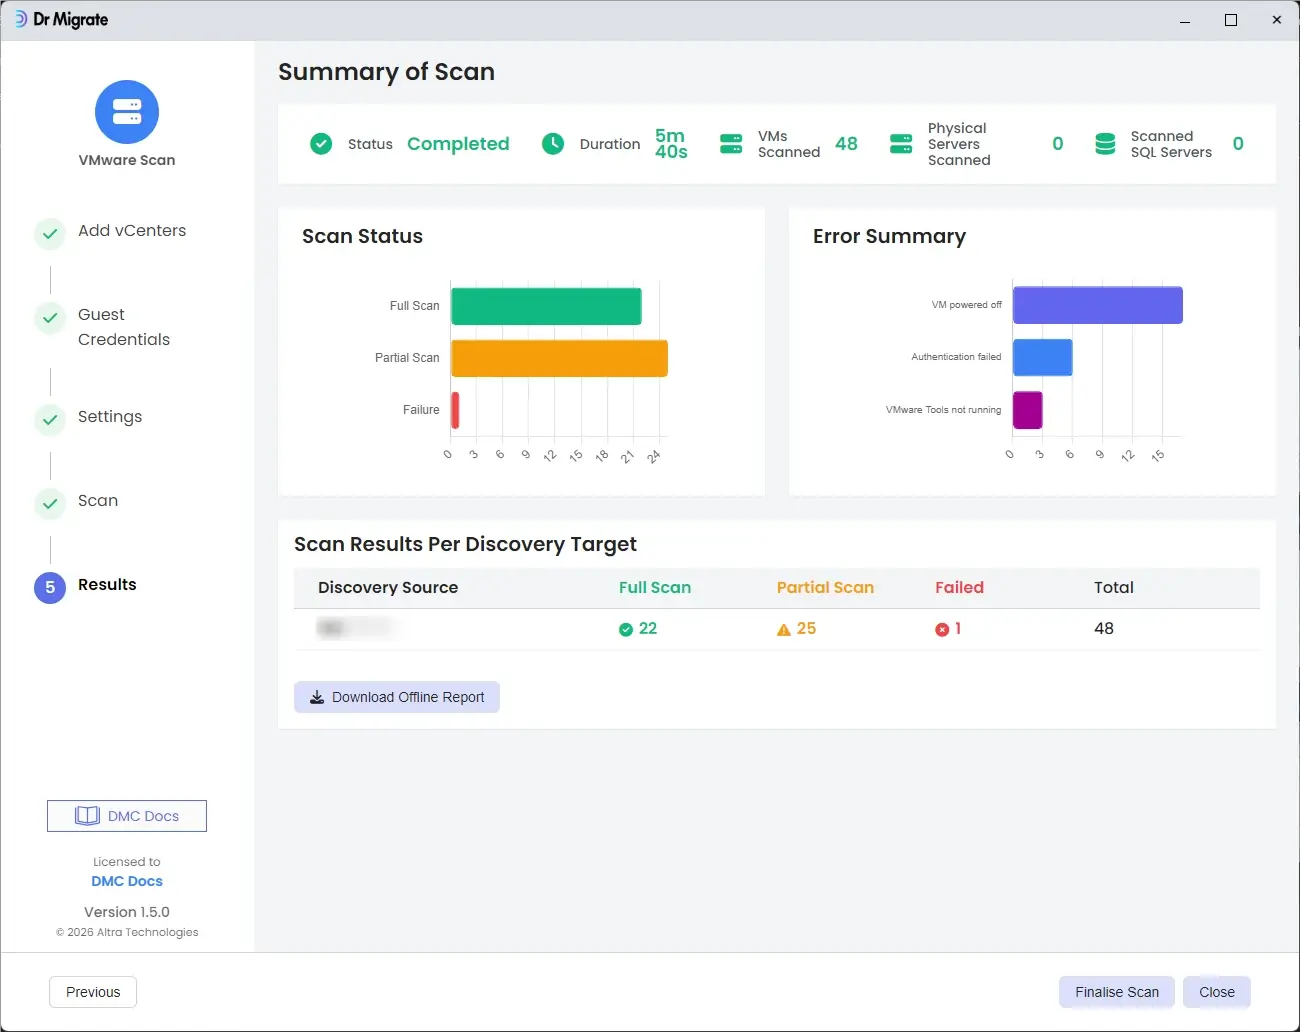The height and width of the screenshot is (1032, 1300).
Task: Click the Total column header
Action: 1114,588
